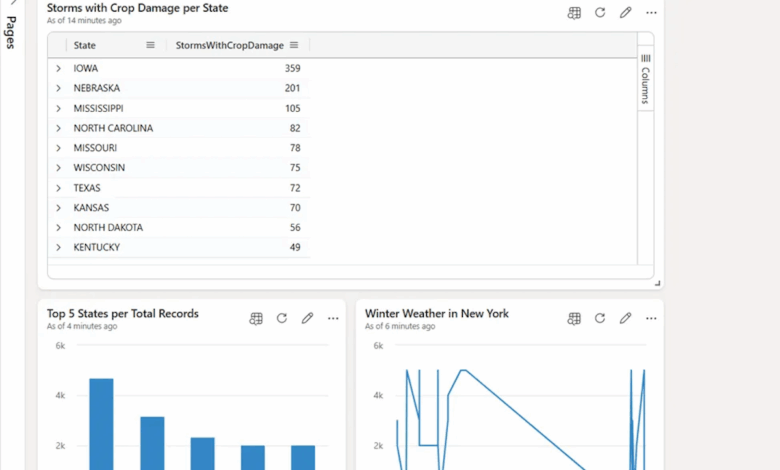Open the StormsWithCropDamage column menu

[294, 45]
